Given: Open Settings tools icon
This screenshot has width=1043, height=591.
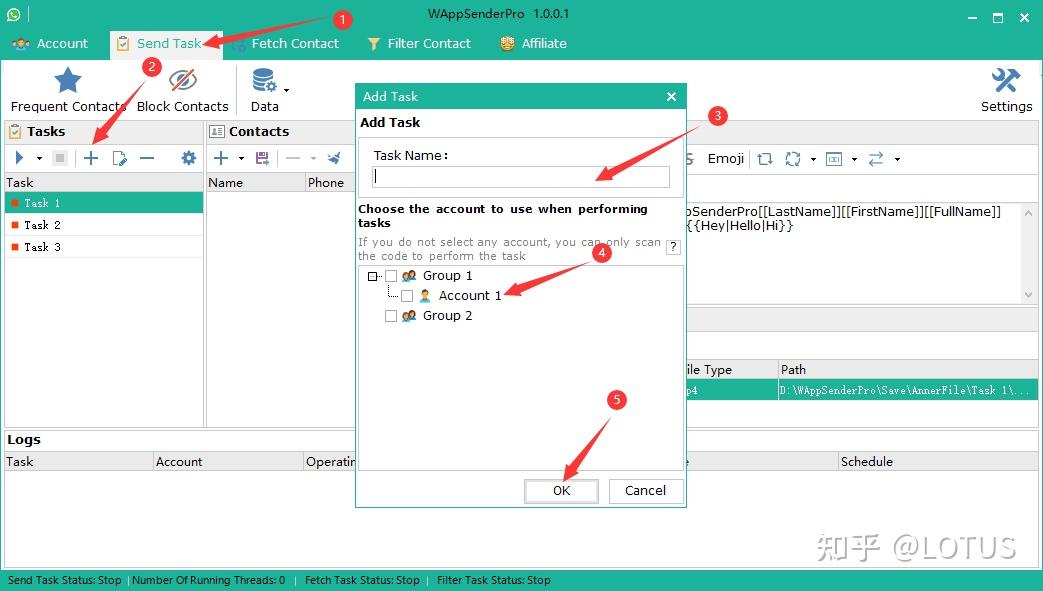Looking at the screenshot, I should coord(1006,81).
